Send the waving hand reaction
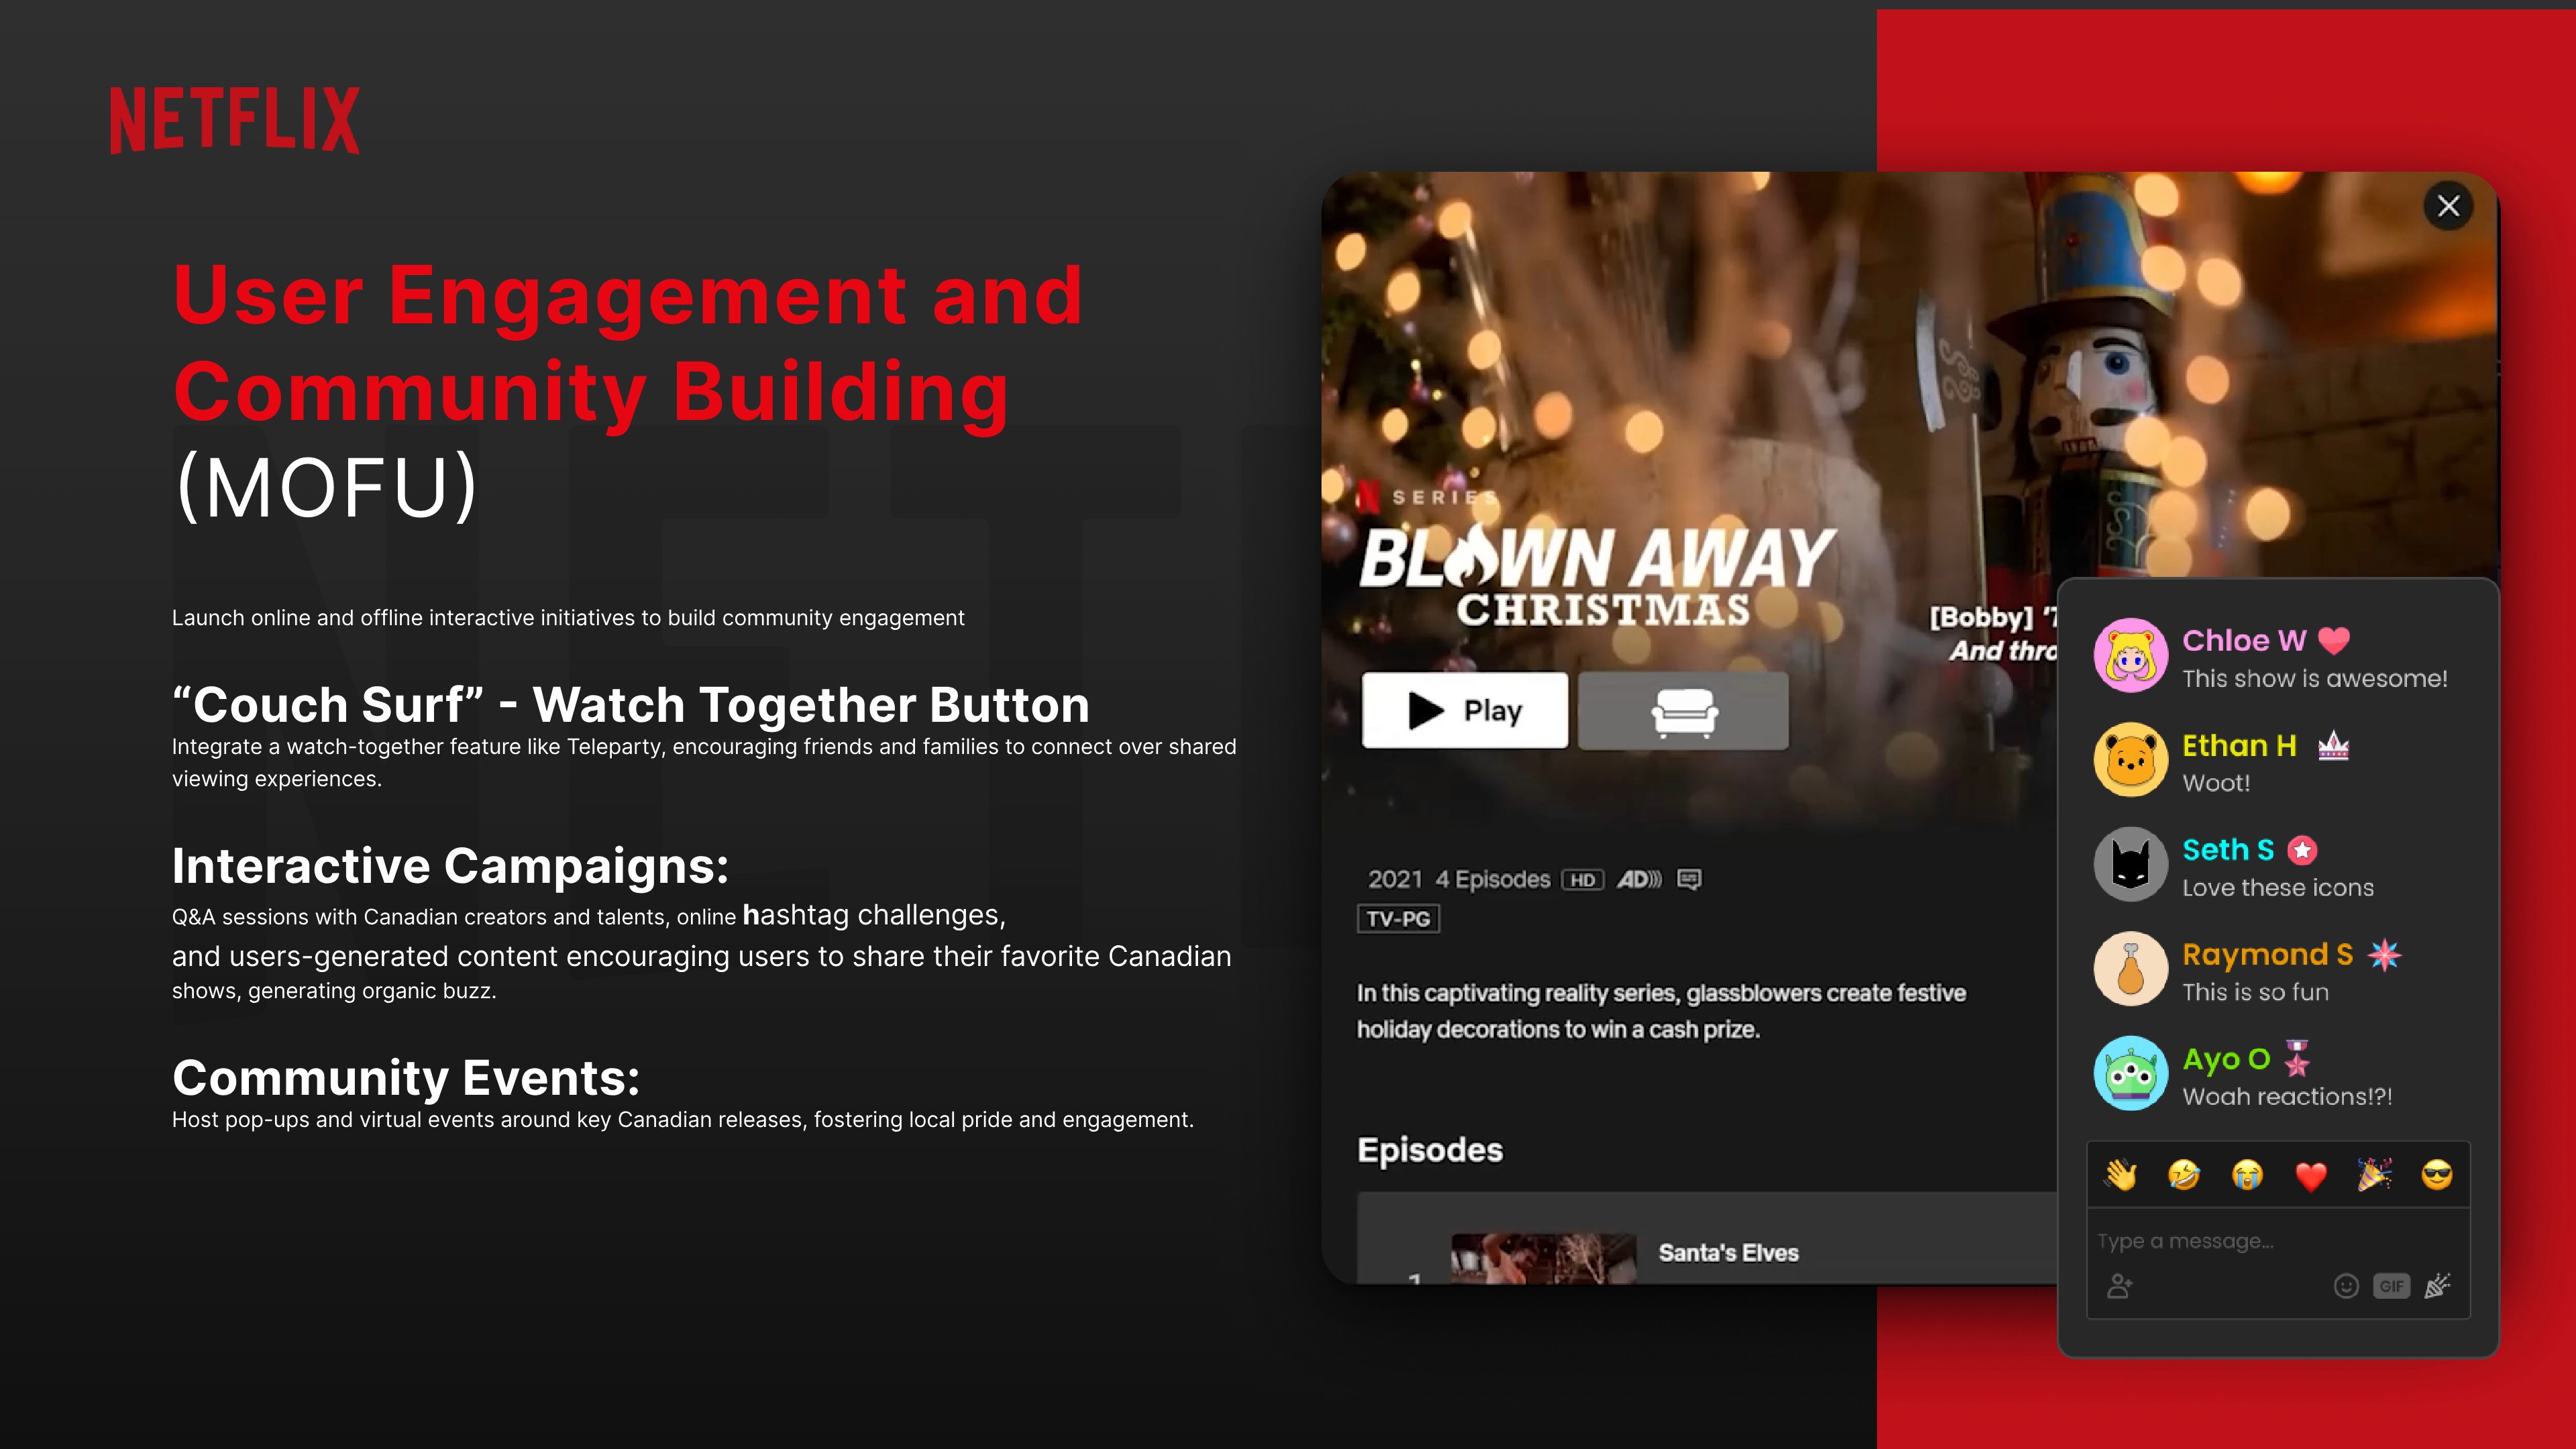 pyautogui.click(x=2120, y=1175)
